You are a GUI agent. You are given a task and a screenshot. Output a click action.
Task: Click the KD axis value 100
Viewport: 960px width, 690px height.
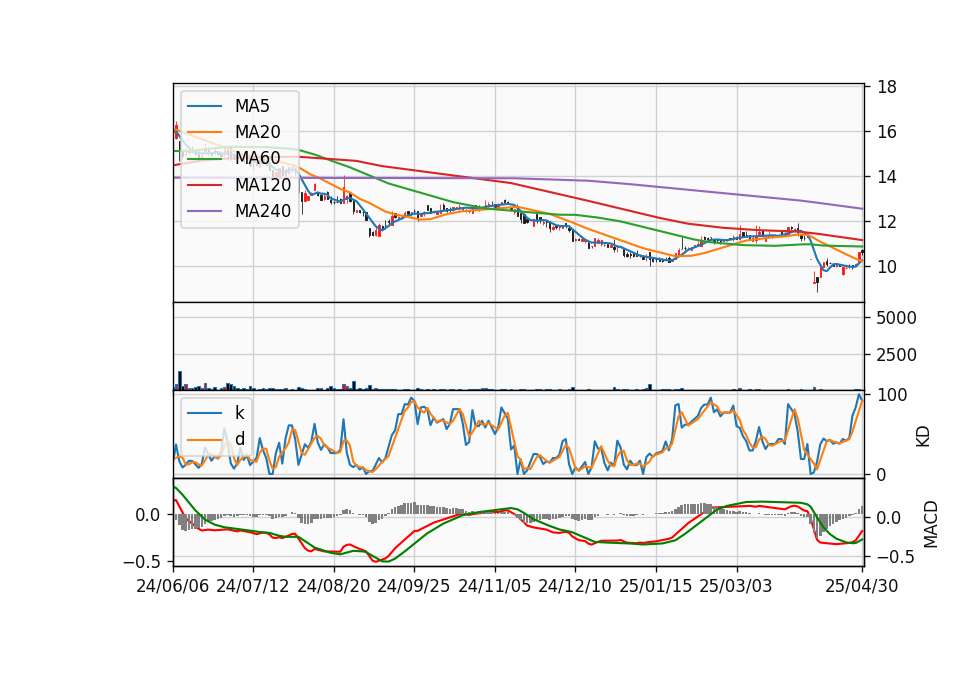tap(892, 395)
